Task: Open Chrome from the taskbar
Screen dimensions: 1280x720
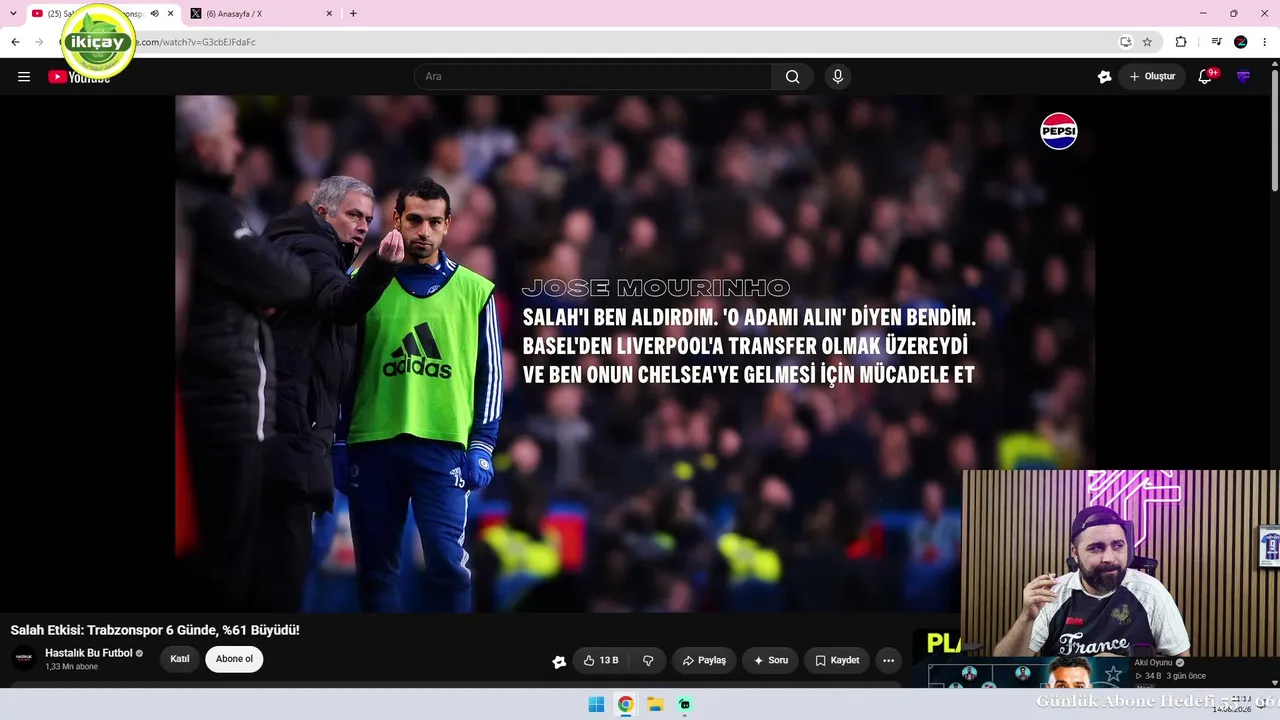Action: pos(625,704)
